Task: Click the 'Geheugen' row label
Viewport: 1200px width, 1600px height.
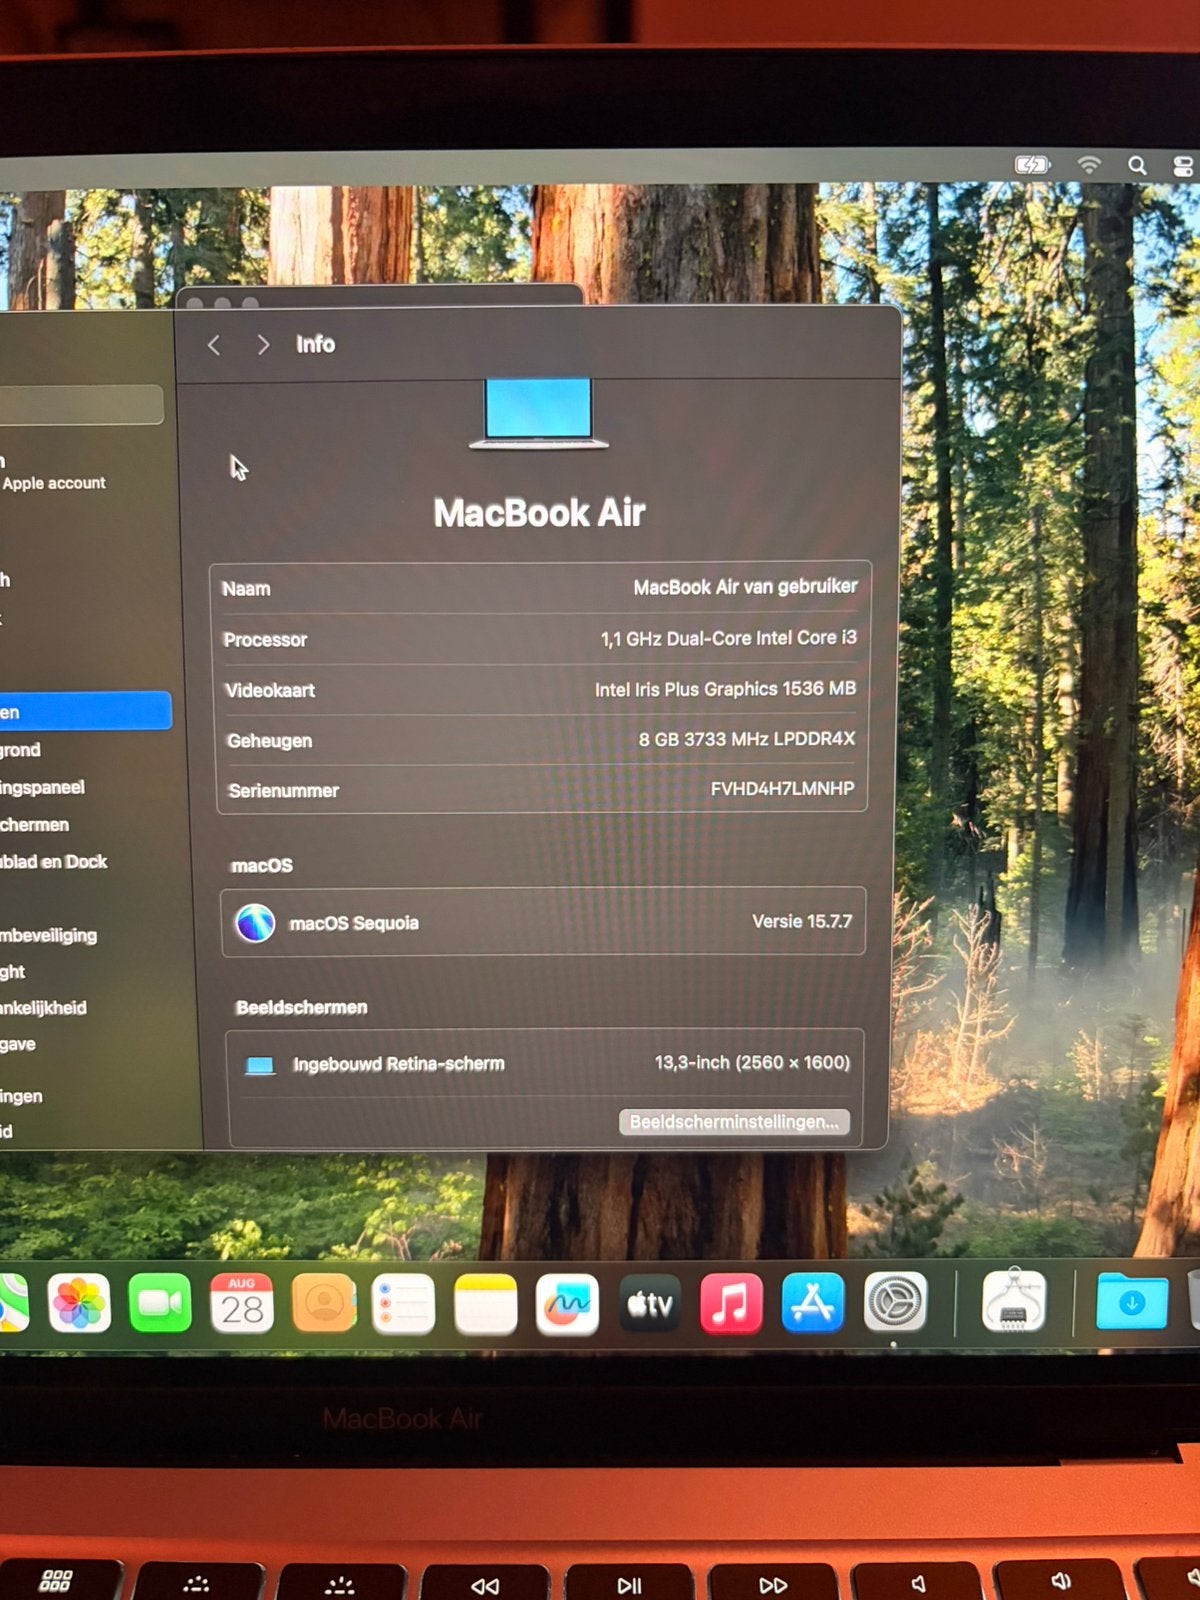Action: coord(270,741)
